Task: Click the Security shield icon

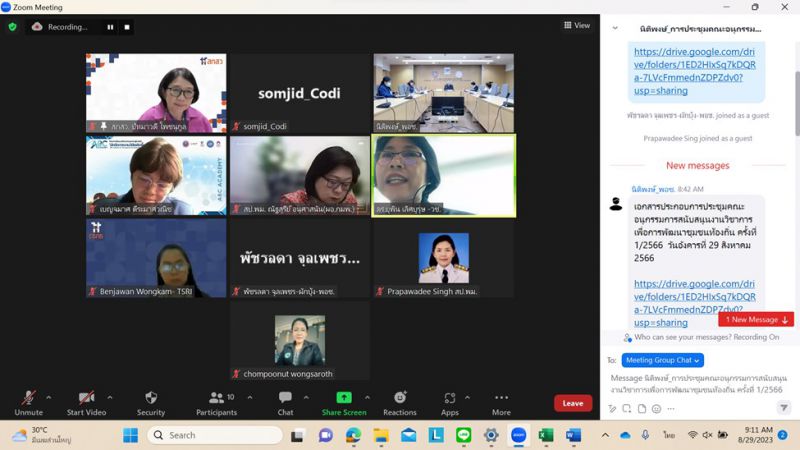Action: (x=151, y=398)
